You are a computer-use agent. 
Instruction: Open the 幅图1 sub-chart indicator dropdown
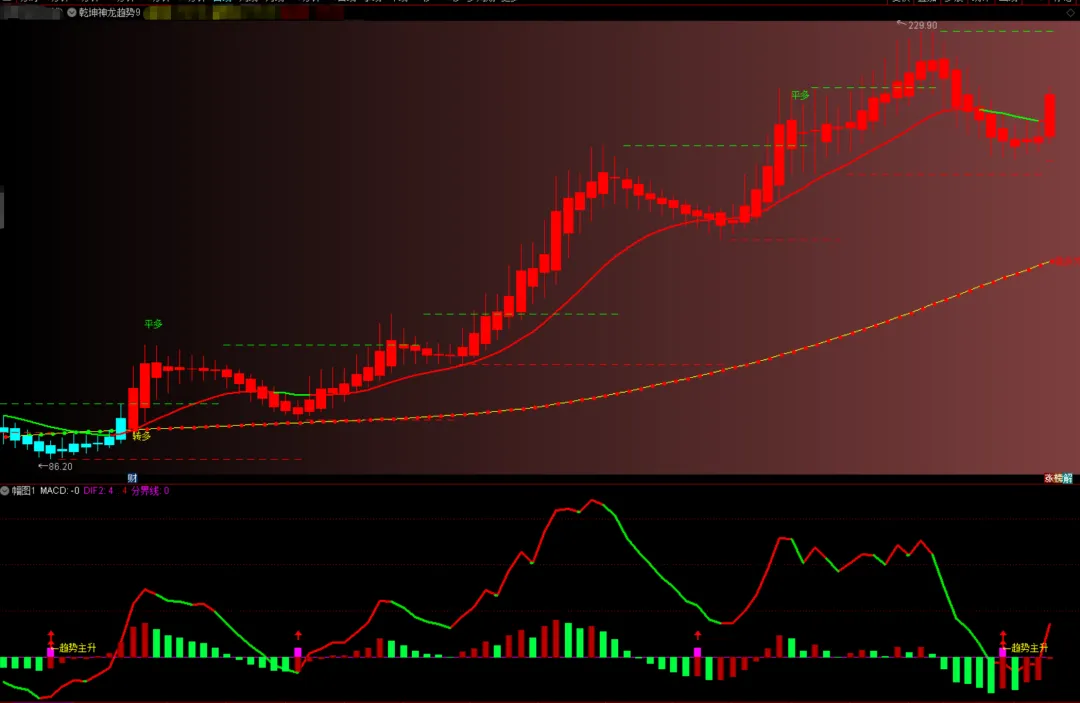click(5, 491)
